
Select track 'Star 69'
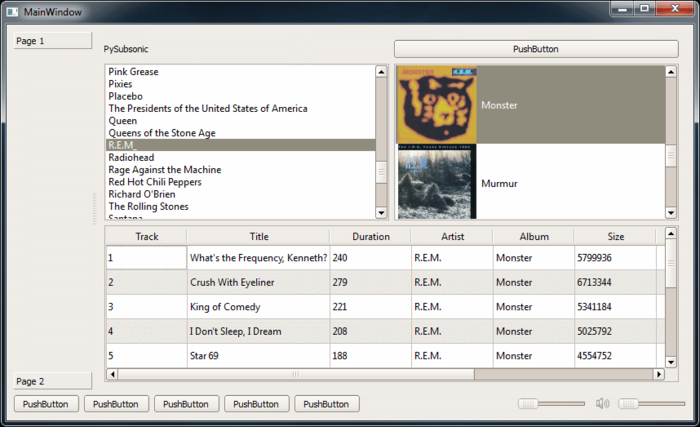(258, 356)
